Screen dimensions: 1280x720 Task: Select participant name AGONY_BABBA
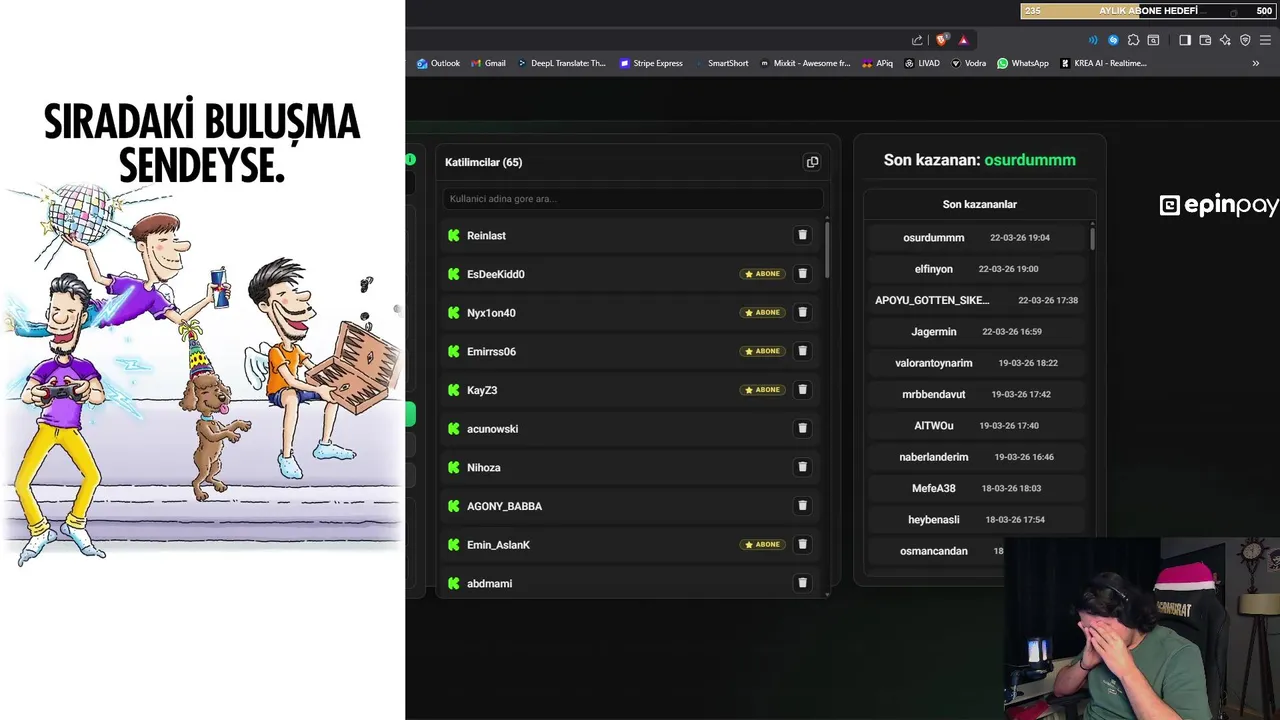click(504, 506)
